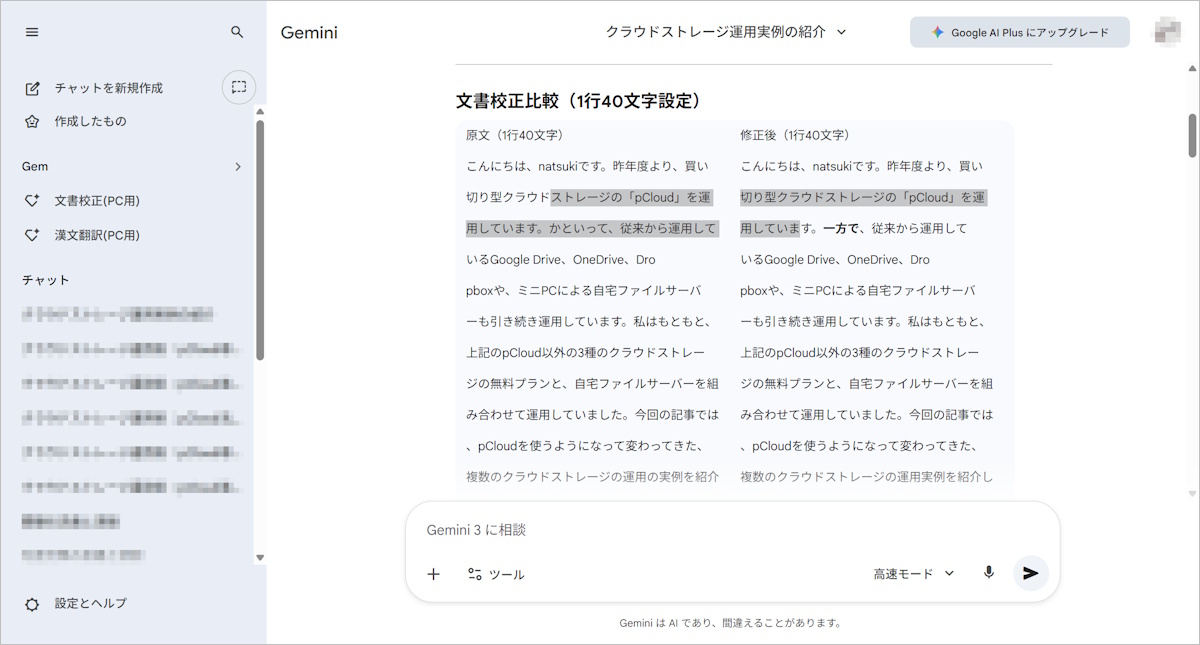The image size is (1200, 645).
Task: Open 作成したもの in the sidebar
Action: 90,121
